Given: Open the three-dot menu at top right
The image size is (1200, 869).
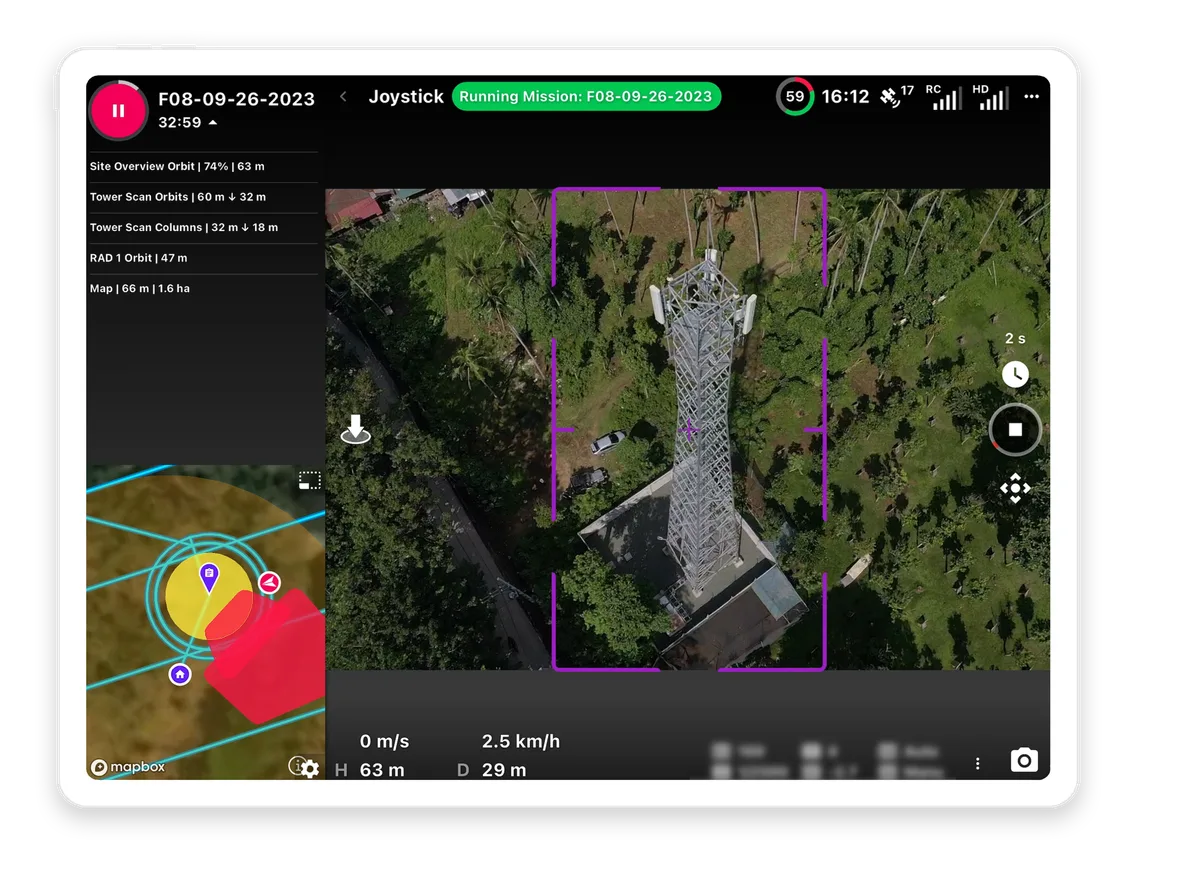Looking at the screenshot, I should (x=1031, y=97).
